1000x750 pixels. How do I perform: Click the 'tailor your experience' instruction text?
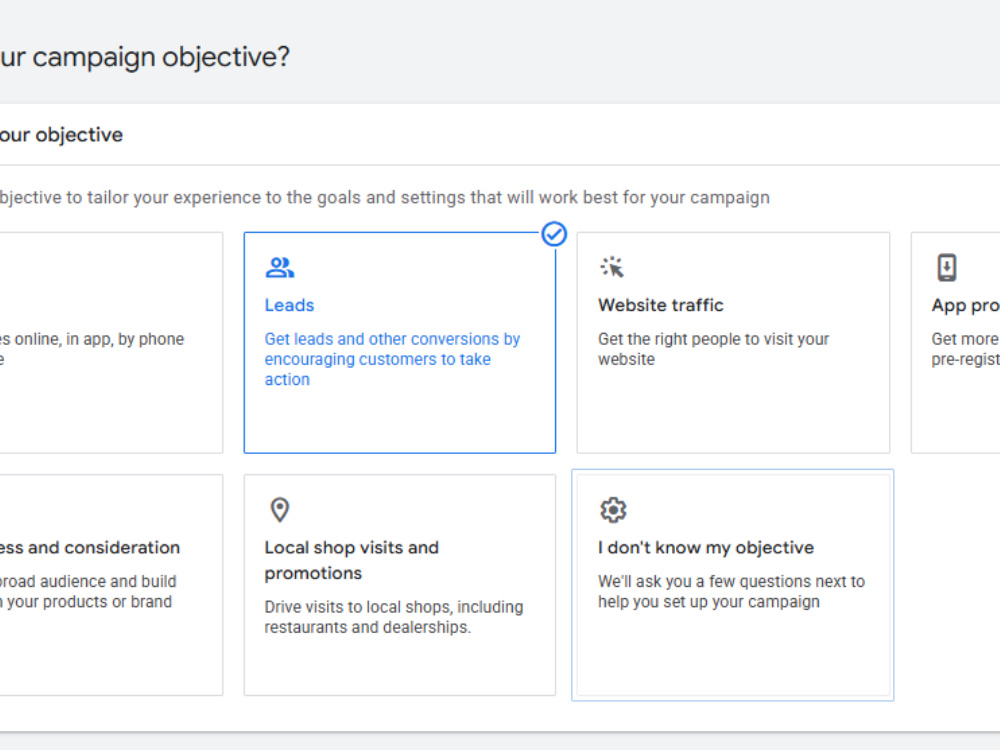(x=385, y=197)
